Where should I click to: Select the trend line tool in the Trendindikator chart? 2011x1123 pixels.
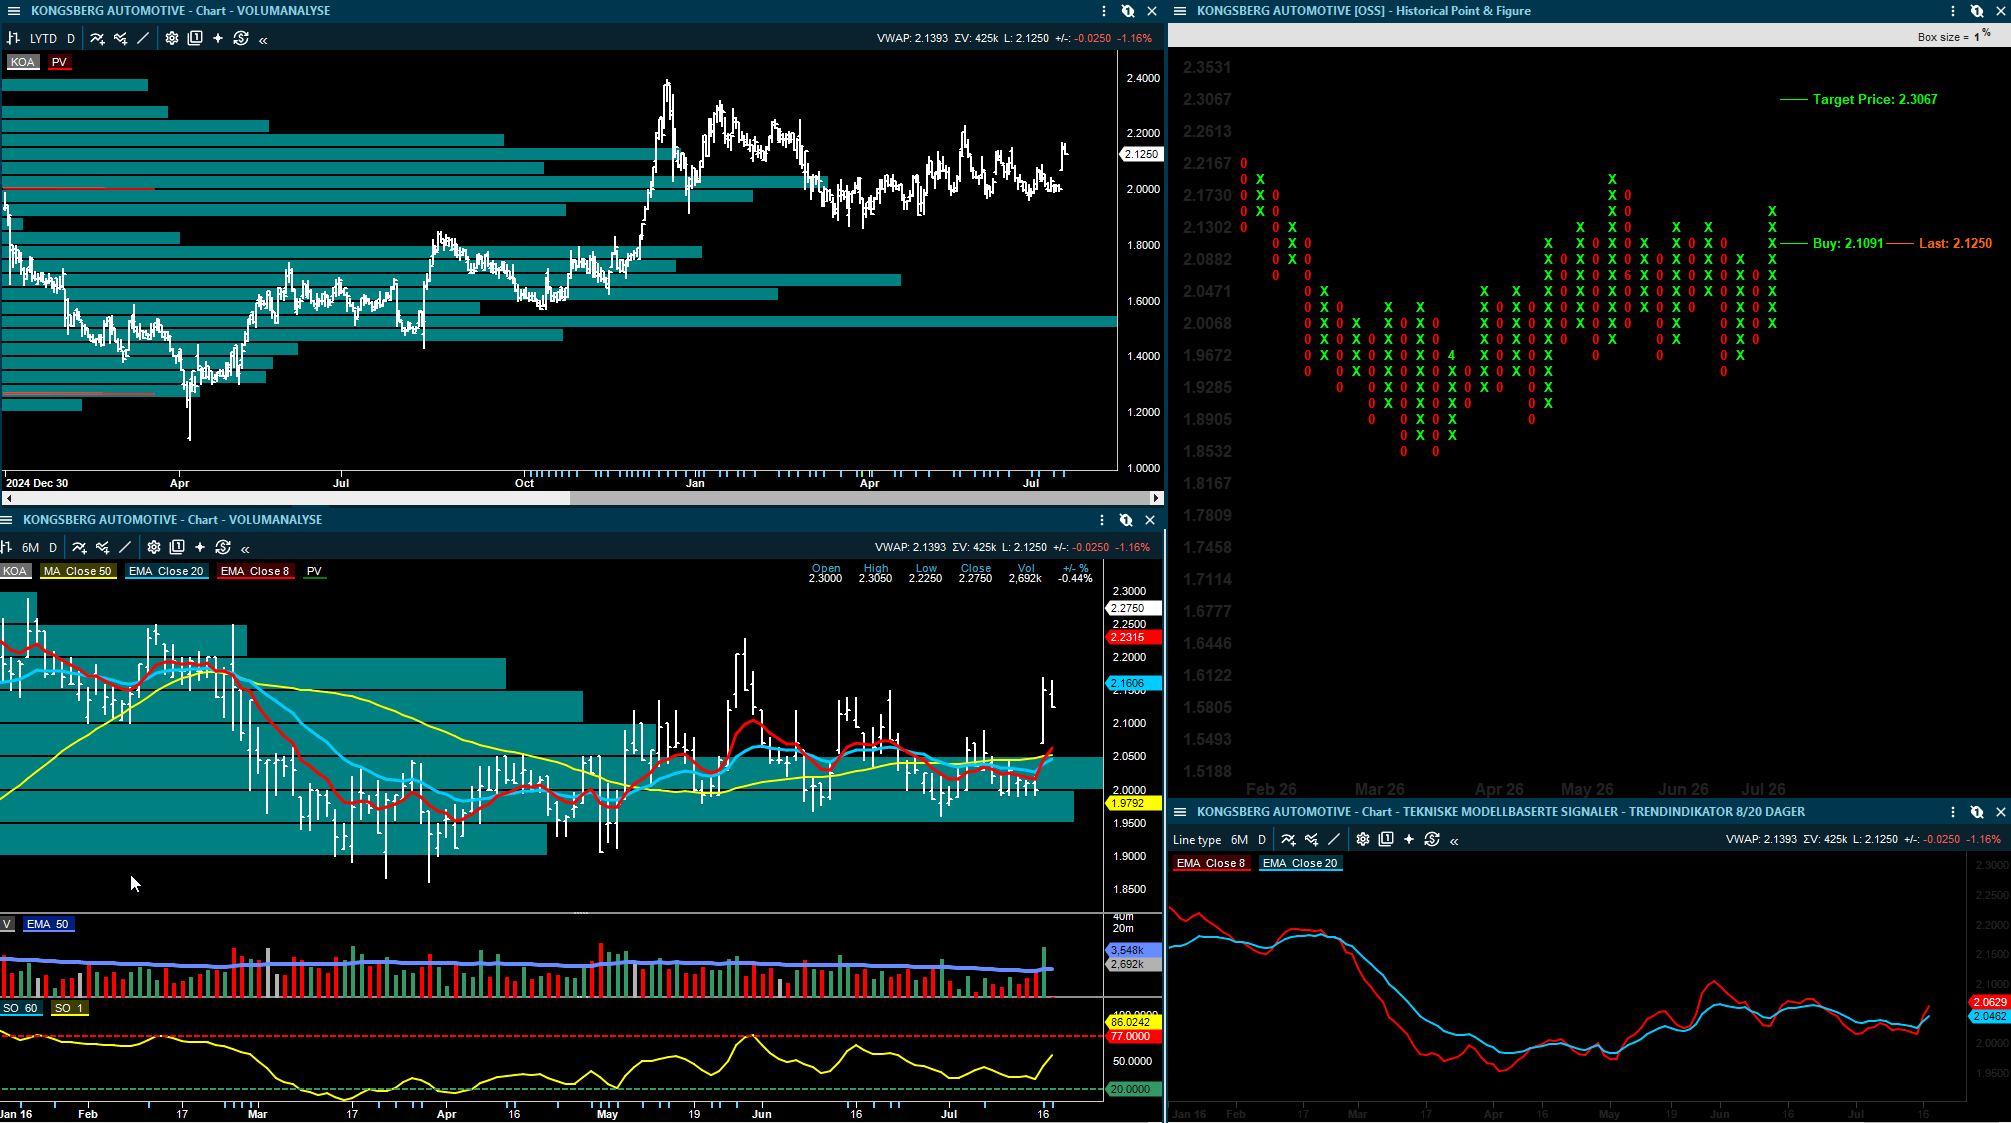coord(1334,839)
